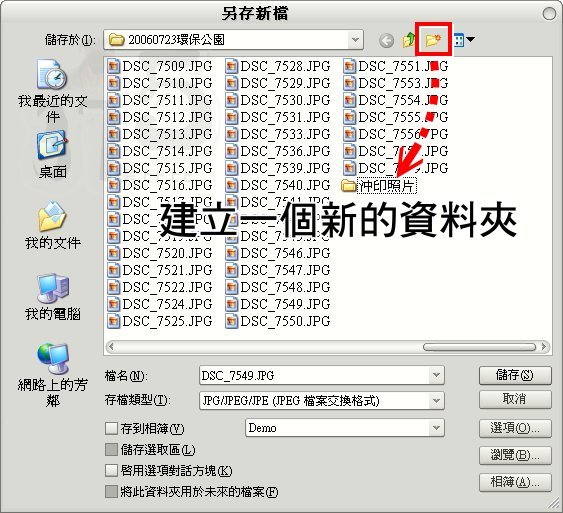Open the Views menu icon
The width and height of the screenshot is (563, 513).
click(464, 40)
